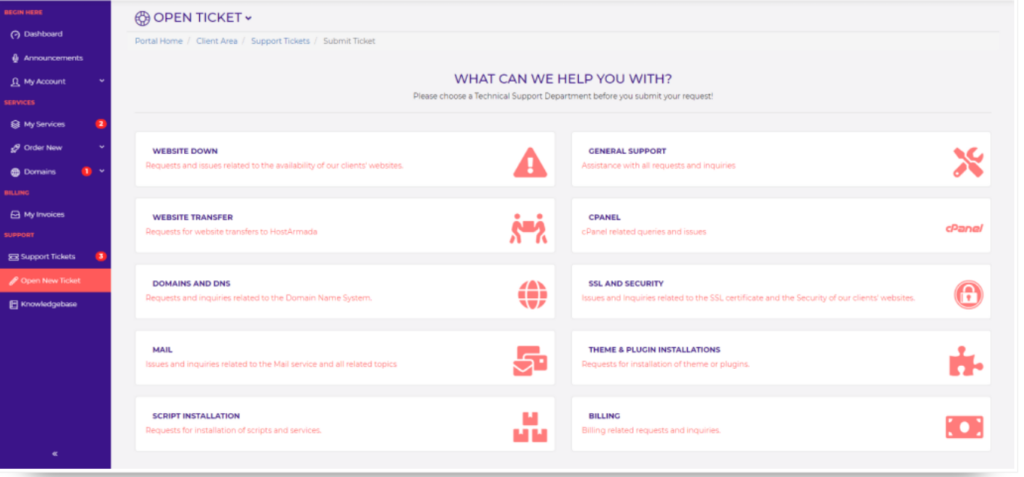This screenshot has width=1024, height=477.
Task: Collapse the sidebar with the double arrow
Action: pyautogui.click(x=55, y=453)
